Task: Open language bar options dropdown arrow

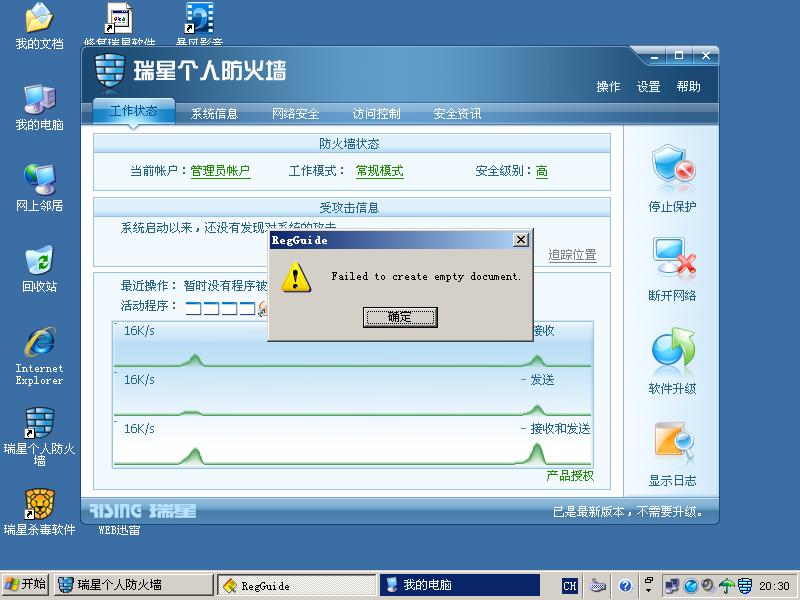Action: (649, 590)
